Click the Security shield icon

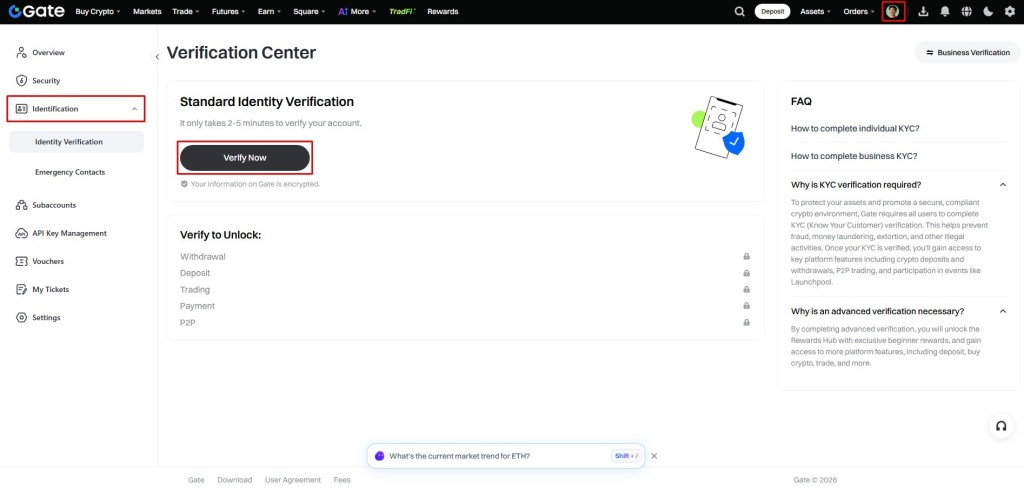(21, 80)
